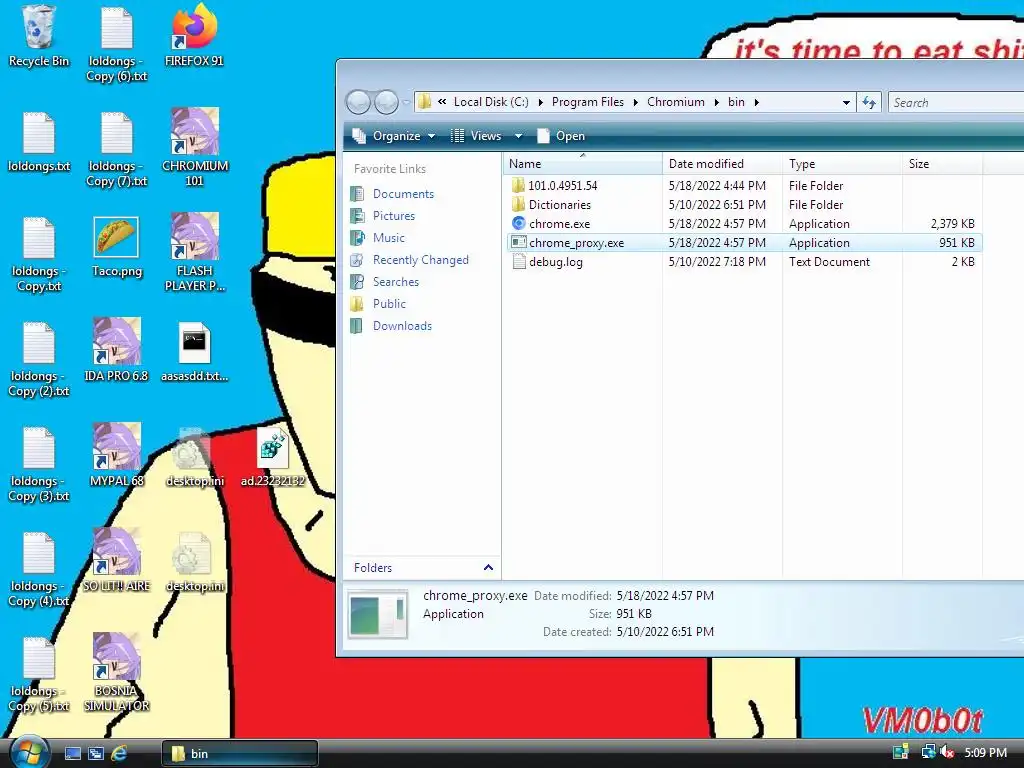Viewport: 1024px width, 768px height.
Task: Select loldongs - Copy (3).txt file
Action: (x=39, y=465)
